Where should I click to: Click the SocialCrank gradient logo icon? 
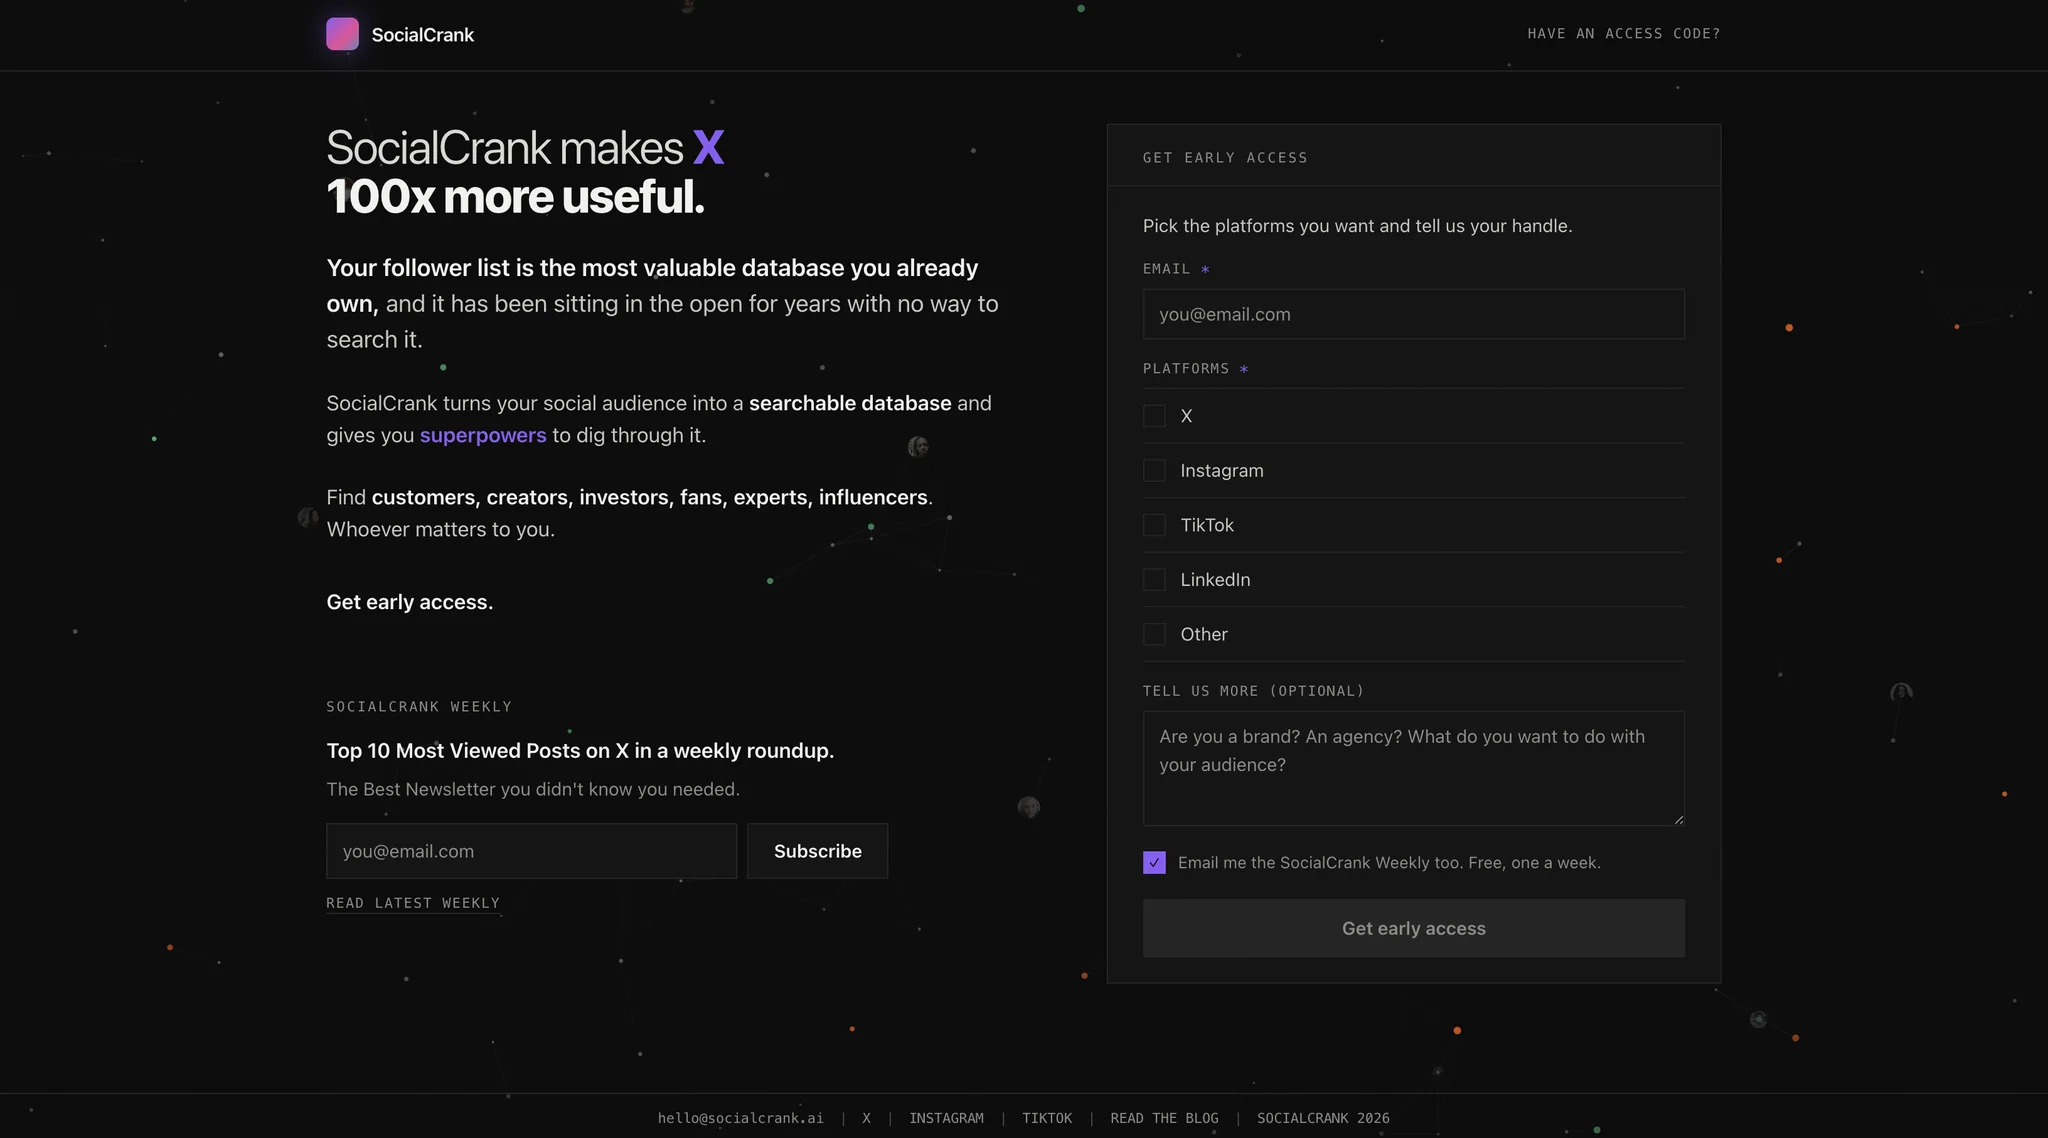(x=342, y=34)
